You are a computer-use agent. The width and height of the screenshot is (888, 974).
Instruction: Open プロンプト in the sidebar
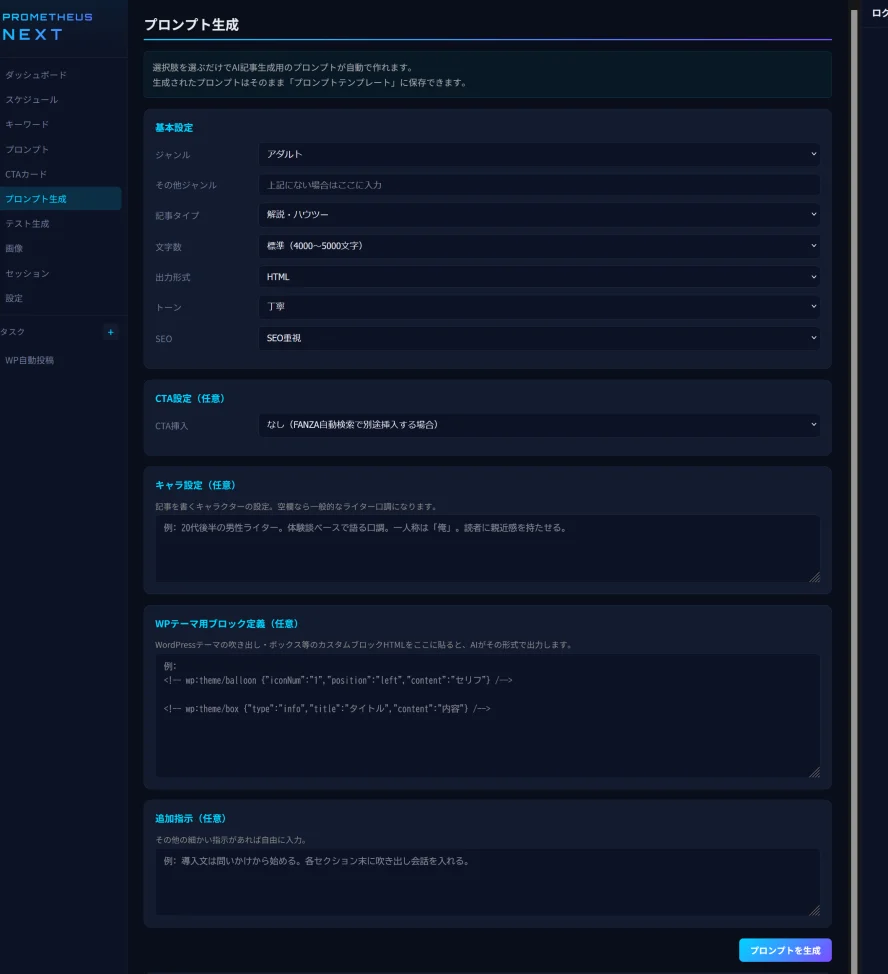pos(27,150)
